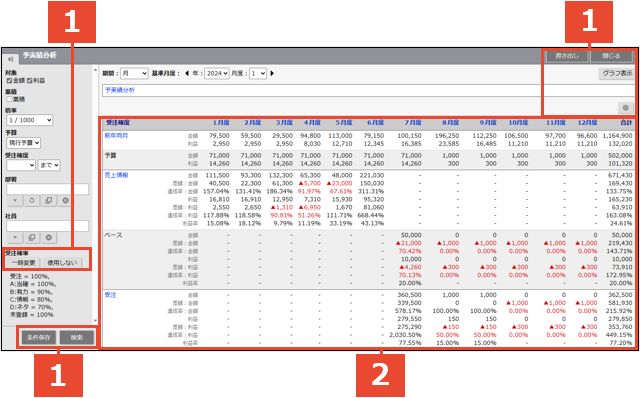Open the 月度 dropdown showing 1
Viewport: 640px width, 398px height.
coord(258,73)
